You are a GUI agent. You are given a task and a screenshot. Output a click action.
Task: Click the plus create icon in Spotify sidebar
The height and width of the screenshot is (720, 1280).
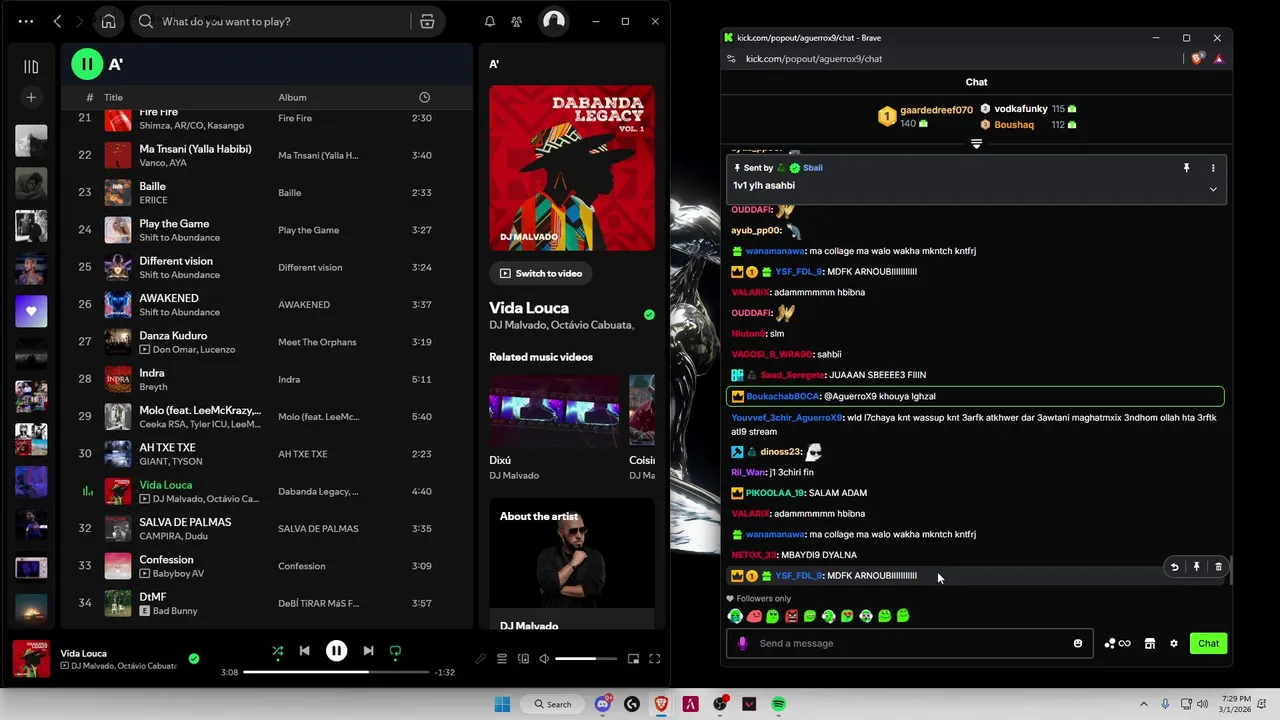tap(31, 97)
